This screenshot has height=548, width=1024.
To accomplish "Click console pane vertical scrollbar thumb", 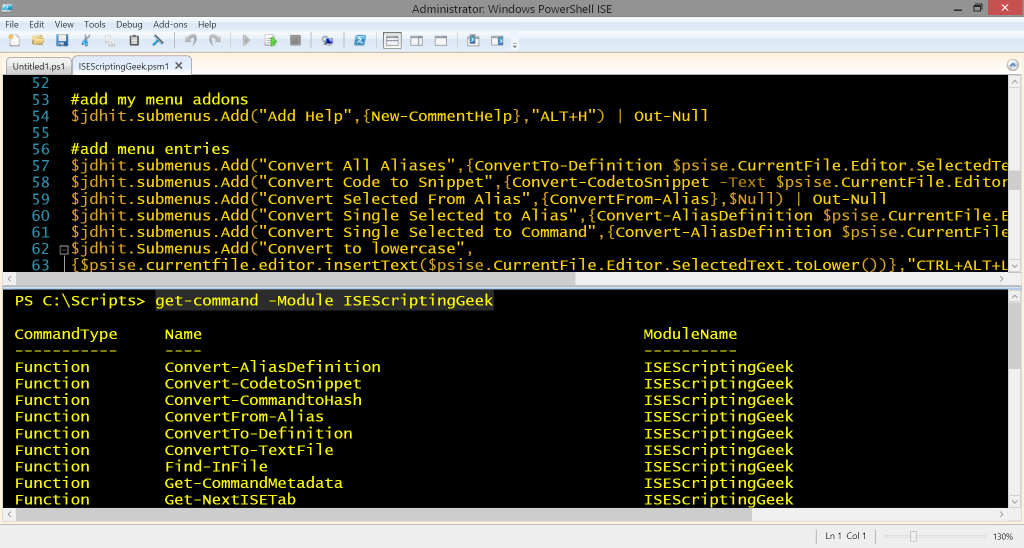I will coord(1015,334).
